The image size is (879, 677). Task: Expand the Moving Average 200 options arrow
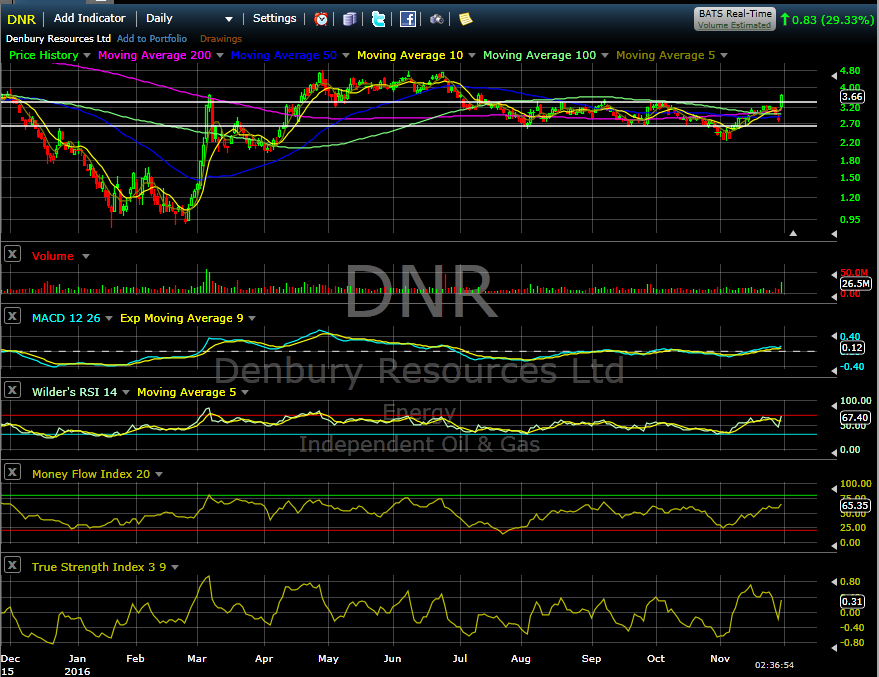[x=220, y=55]
